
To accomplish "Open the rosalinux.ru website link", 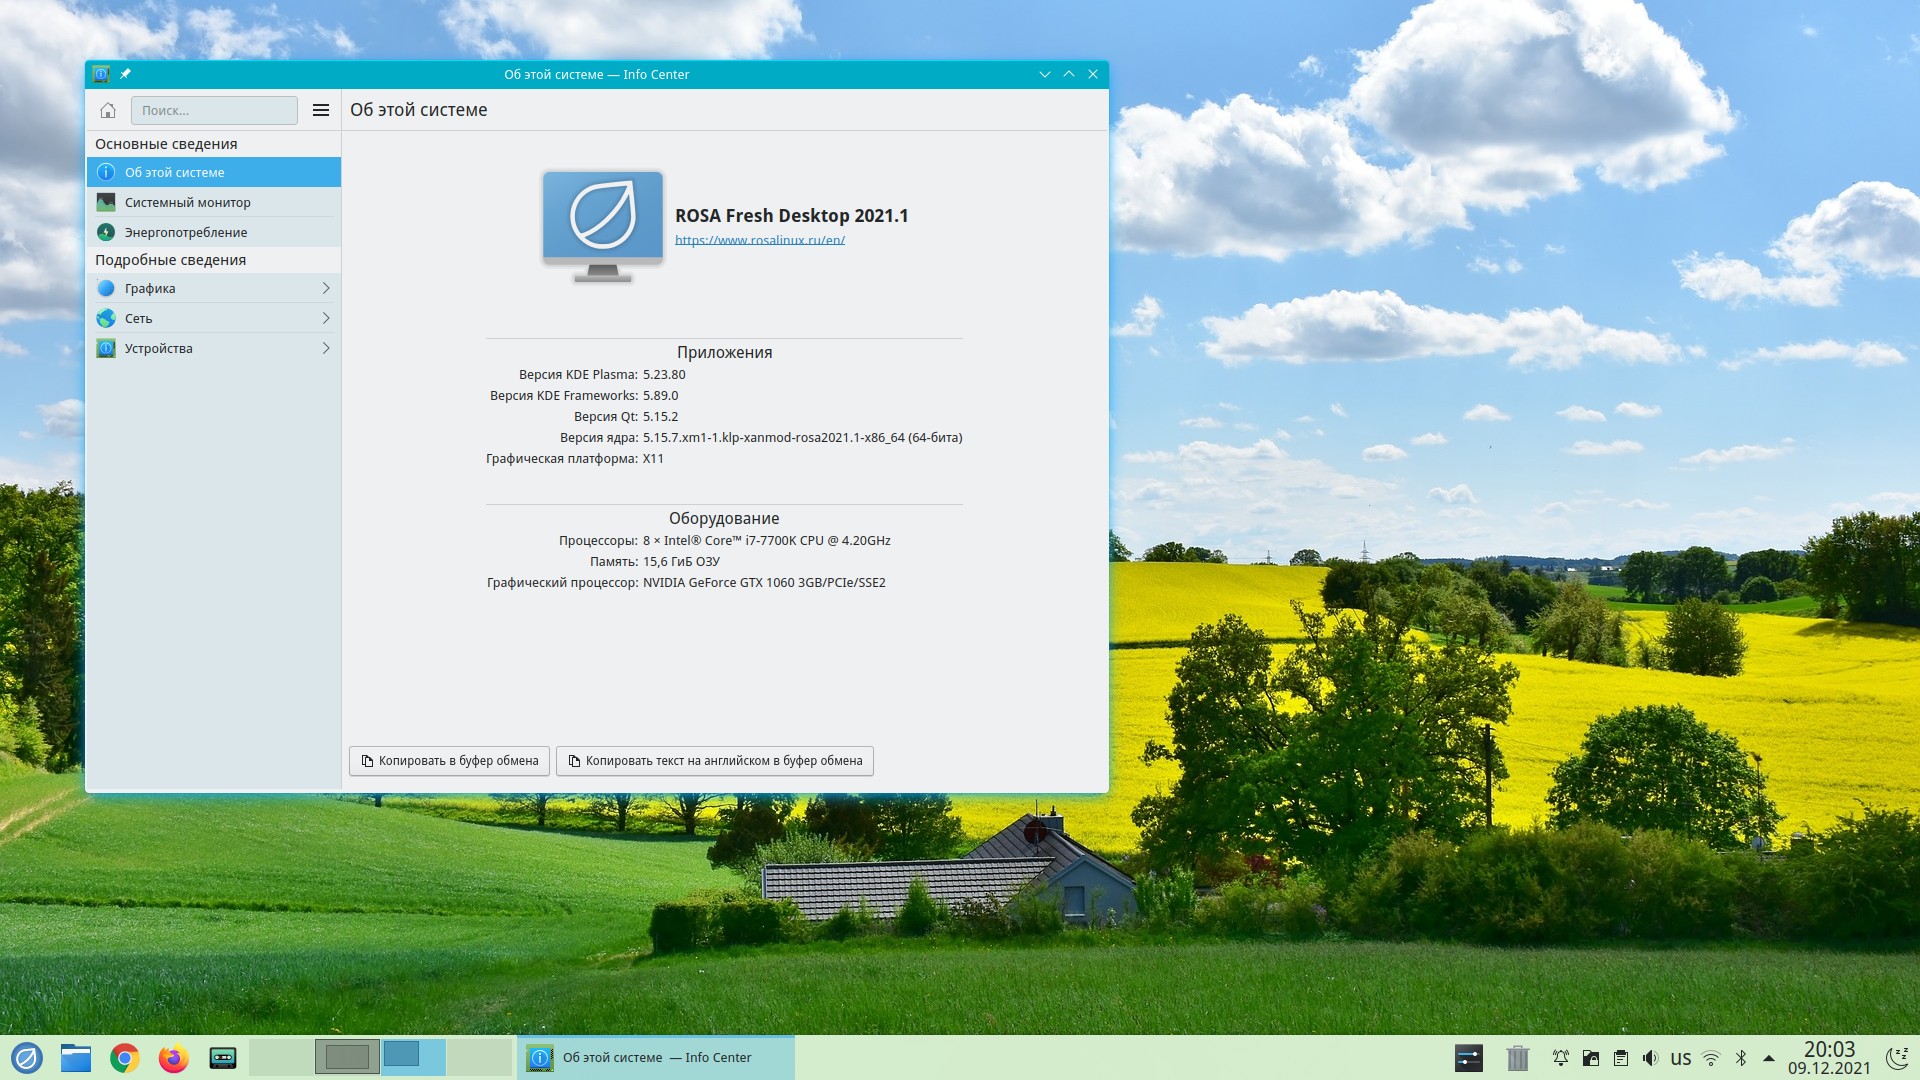I will 760,240.
